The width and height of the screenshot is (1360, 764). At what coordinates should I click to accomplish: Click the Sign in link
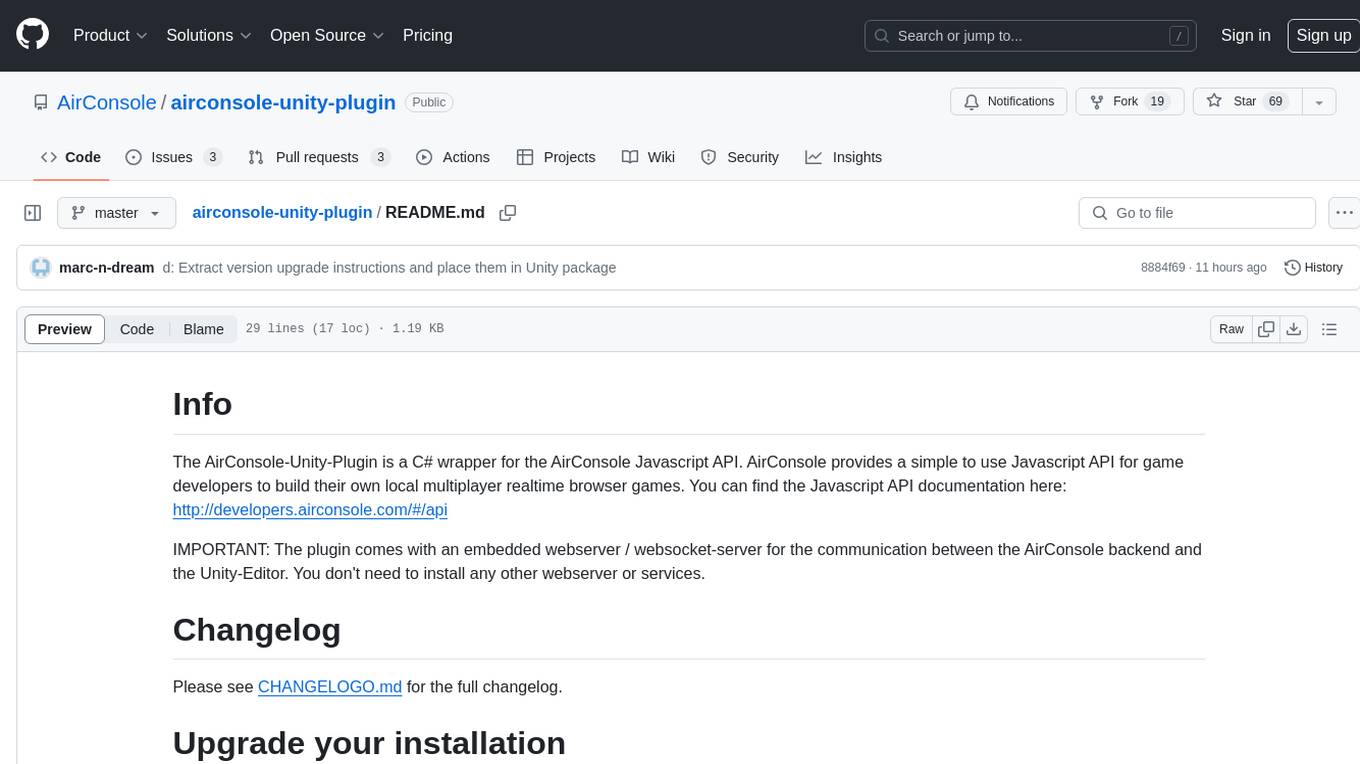coord(1246,35)
